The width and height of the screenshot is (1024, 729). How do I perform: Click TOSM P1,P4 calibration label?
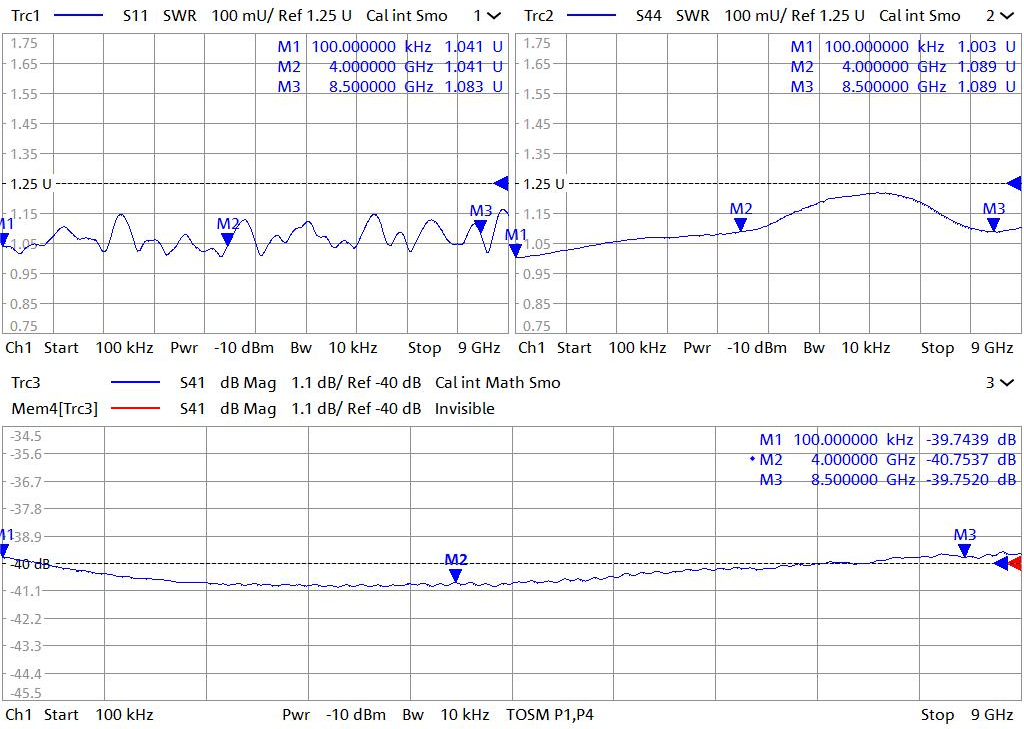550,715
